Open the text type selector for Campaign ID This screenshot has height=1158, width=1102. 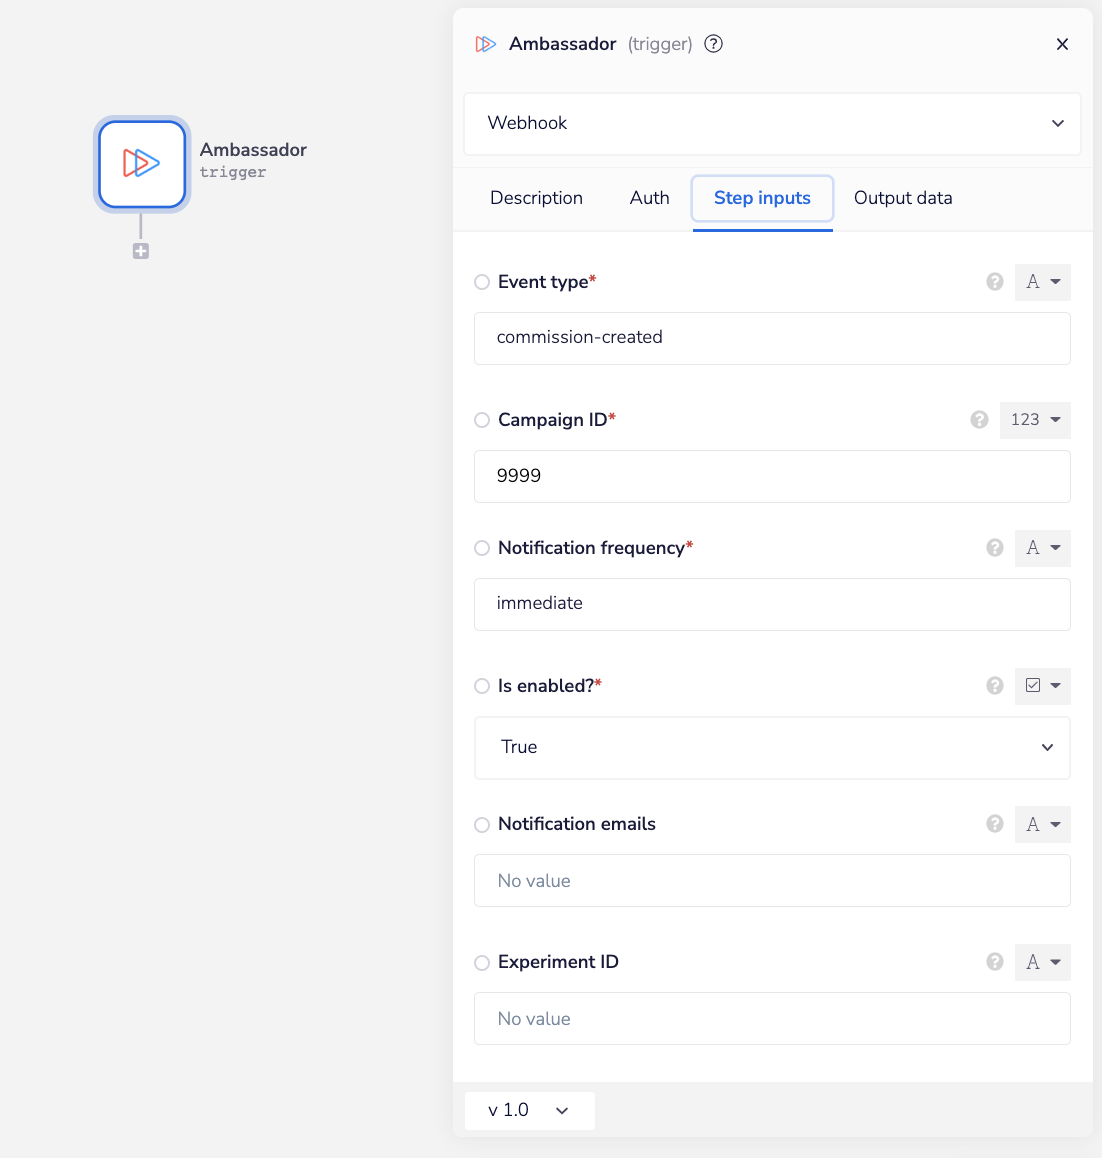coord(1035,420)
